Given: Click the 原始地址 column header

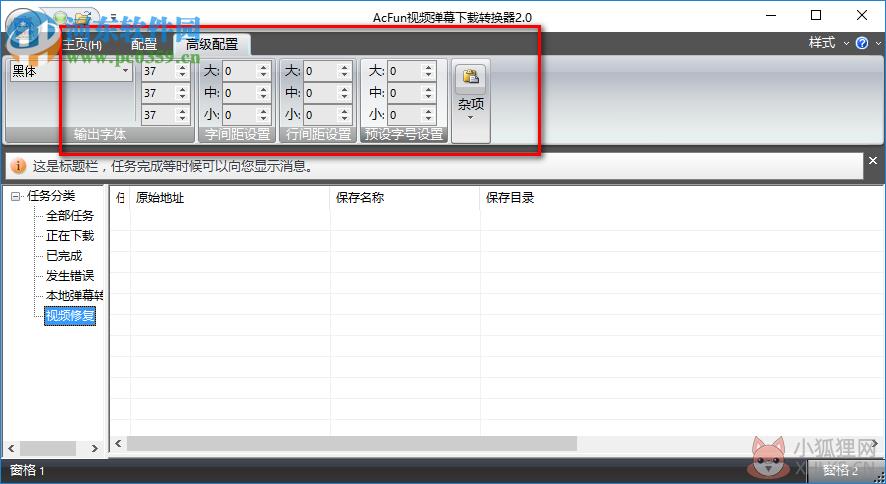Looking at the screenshot, I should click(x=229, y=198).
